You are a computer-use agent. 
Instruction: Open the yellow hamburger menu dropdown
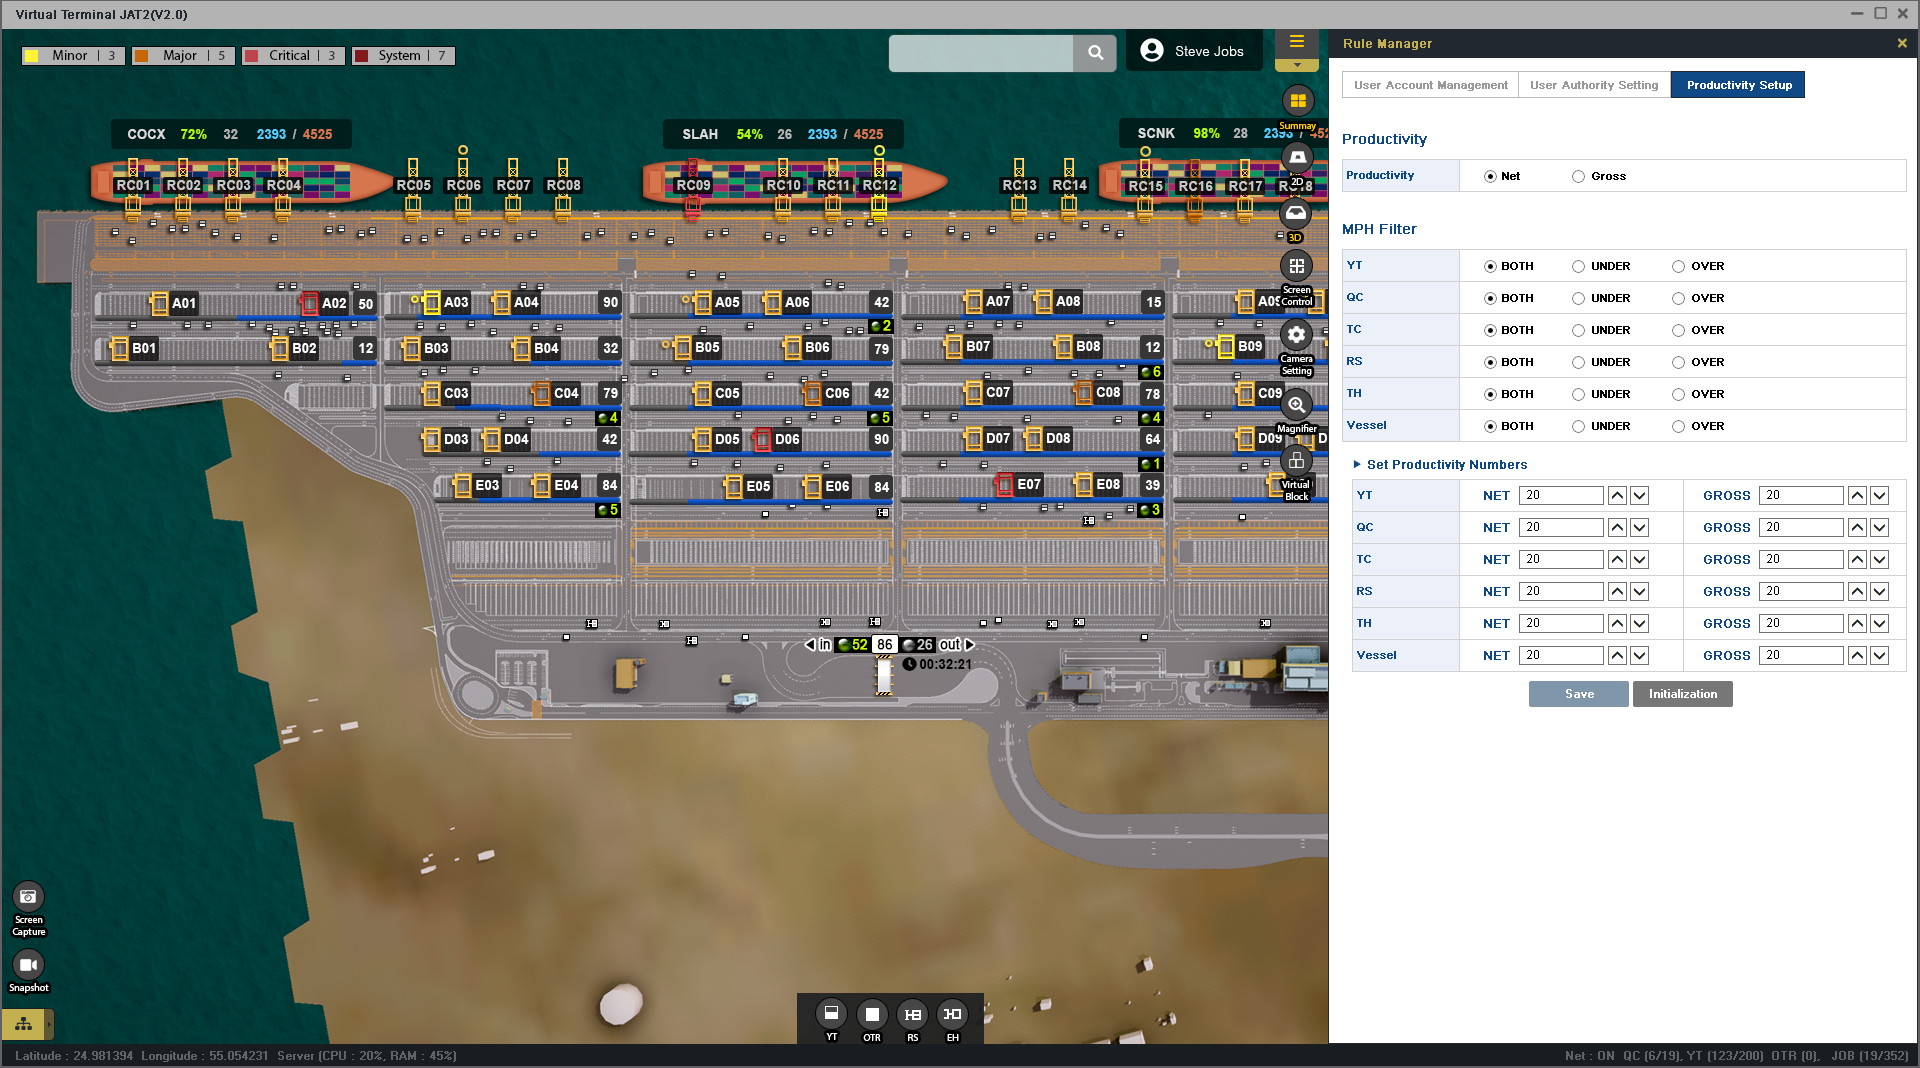pos(1296,50)
